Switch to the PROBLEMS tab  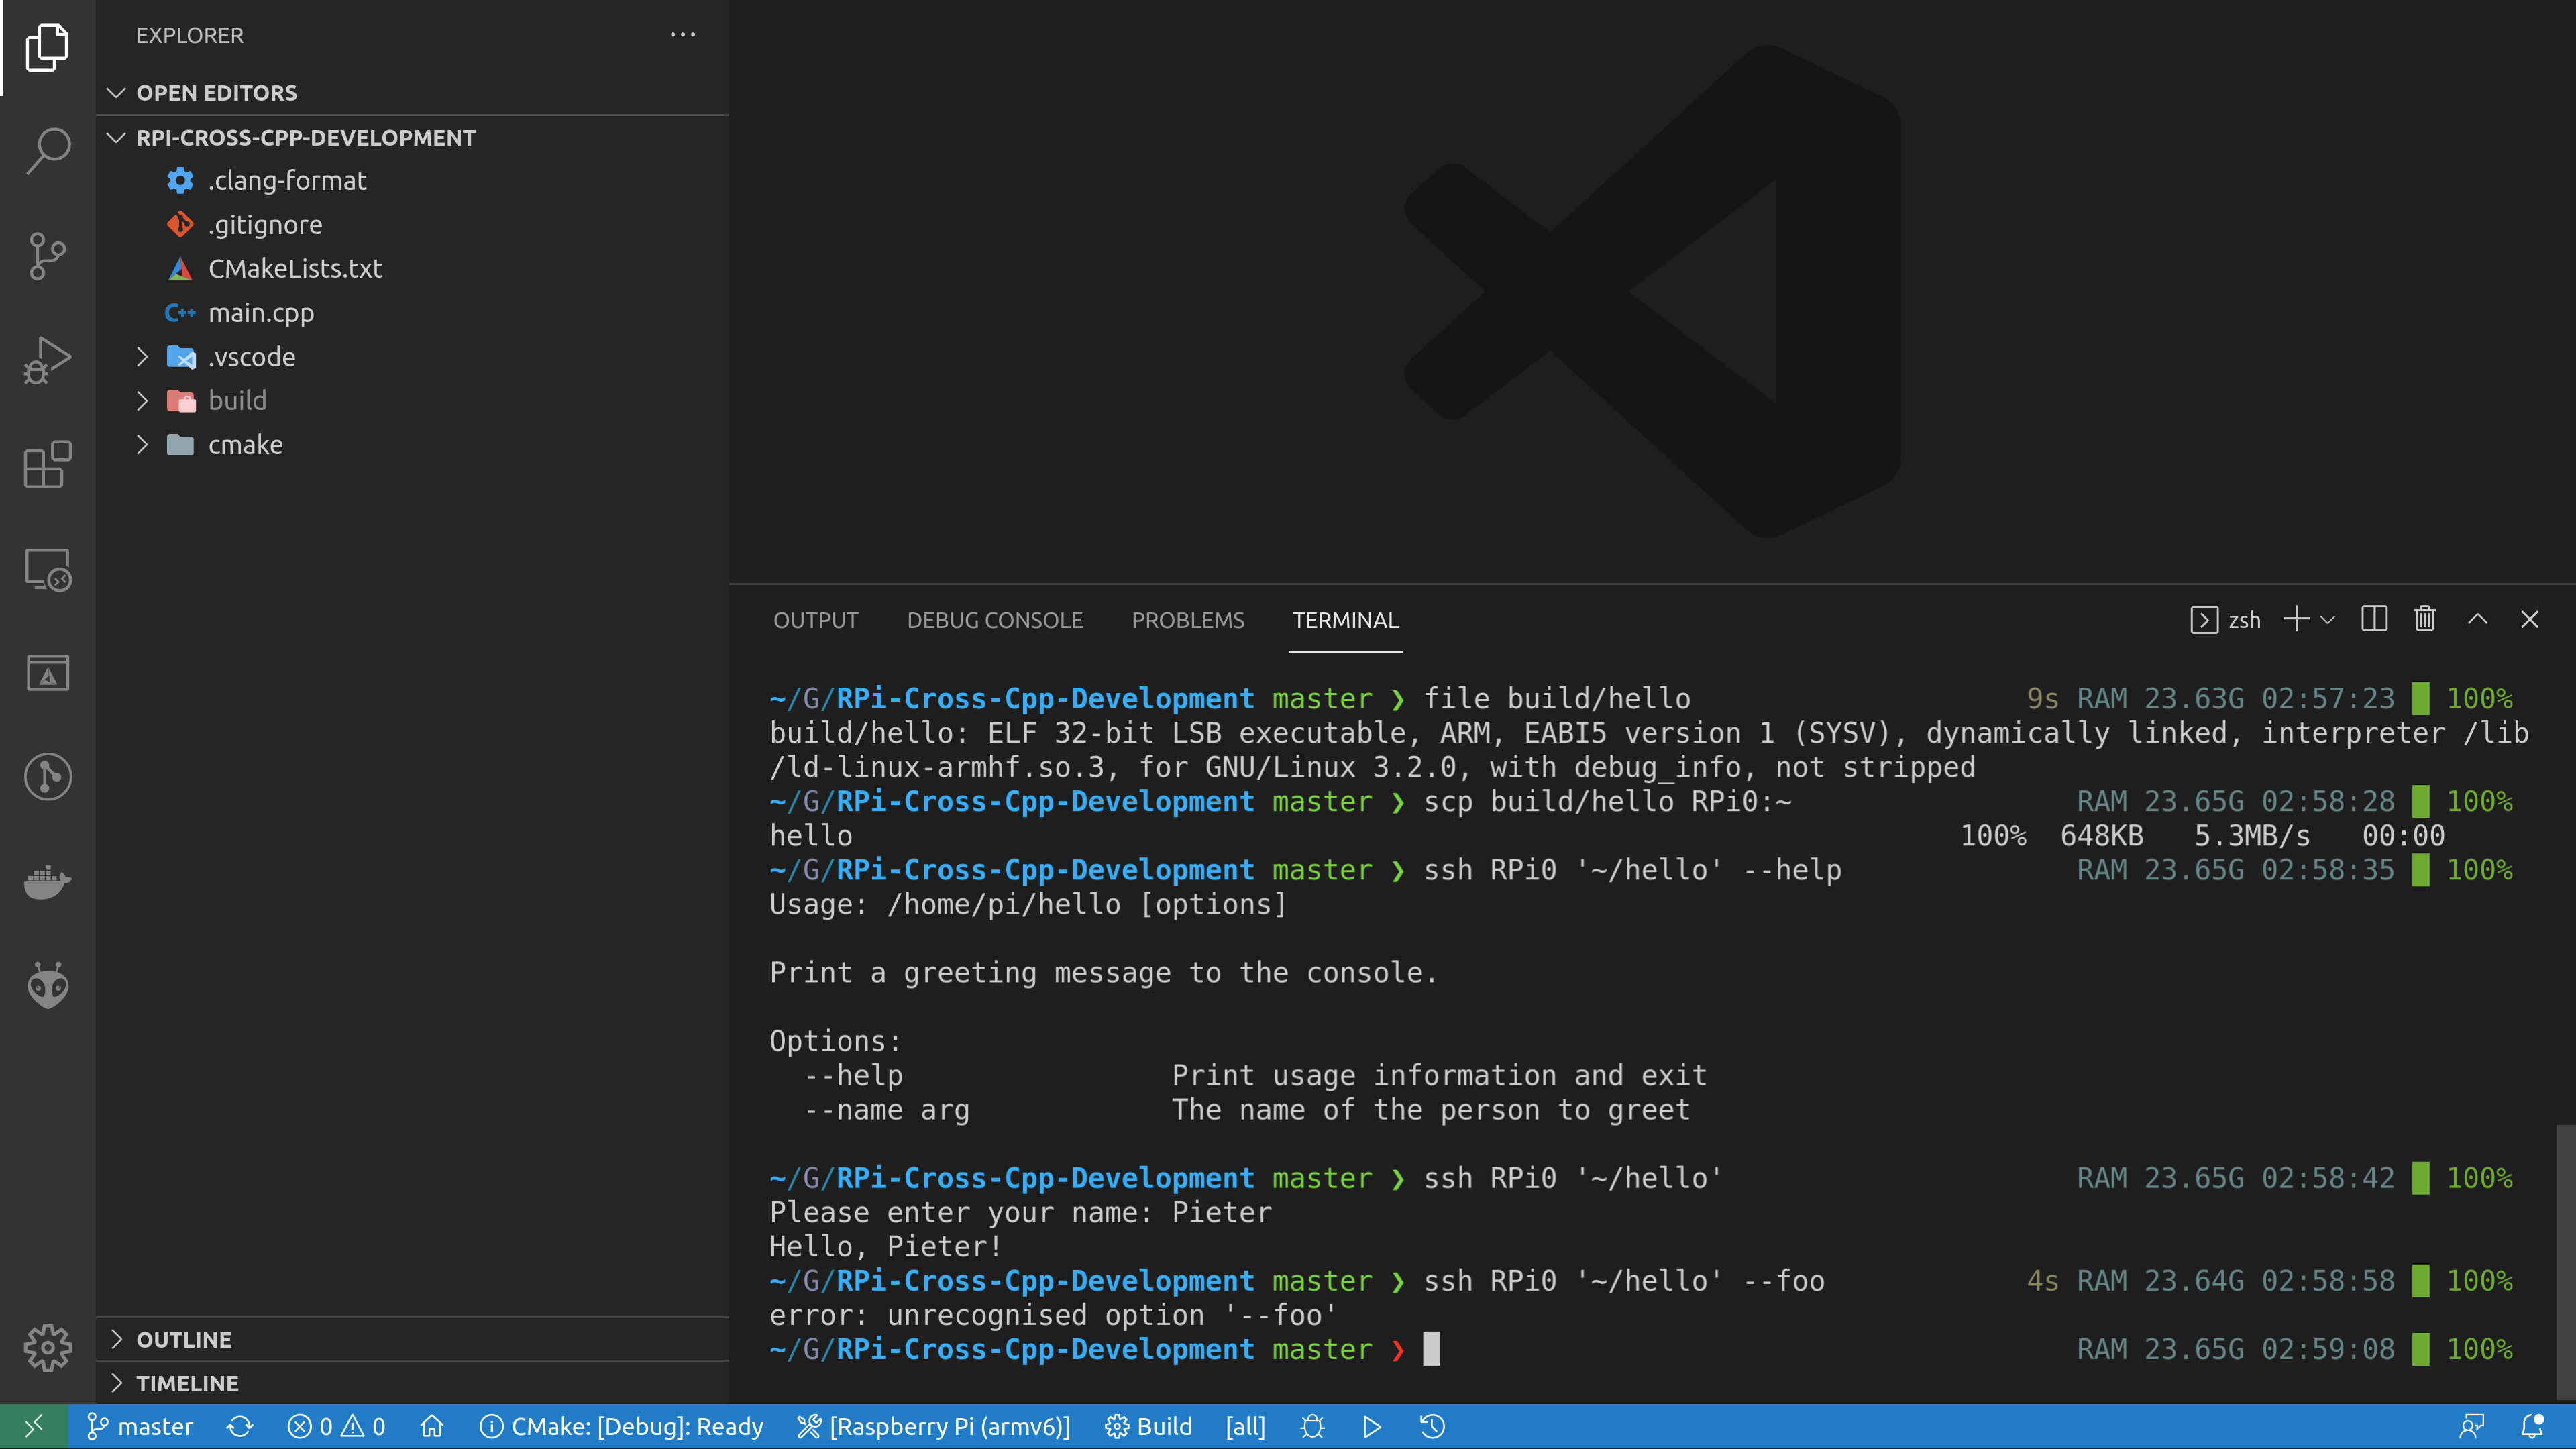tap(1188, 620)
